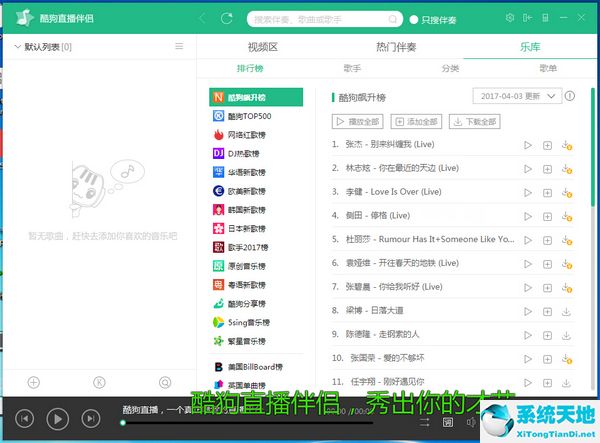Skip to previous track
The height and width of the screenshot is (443, 600).
[24, 419]
